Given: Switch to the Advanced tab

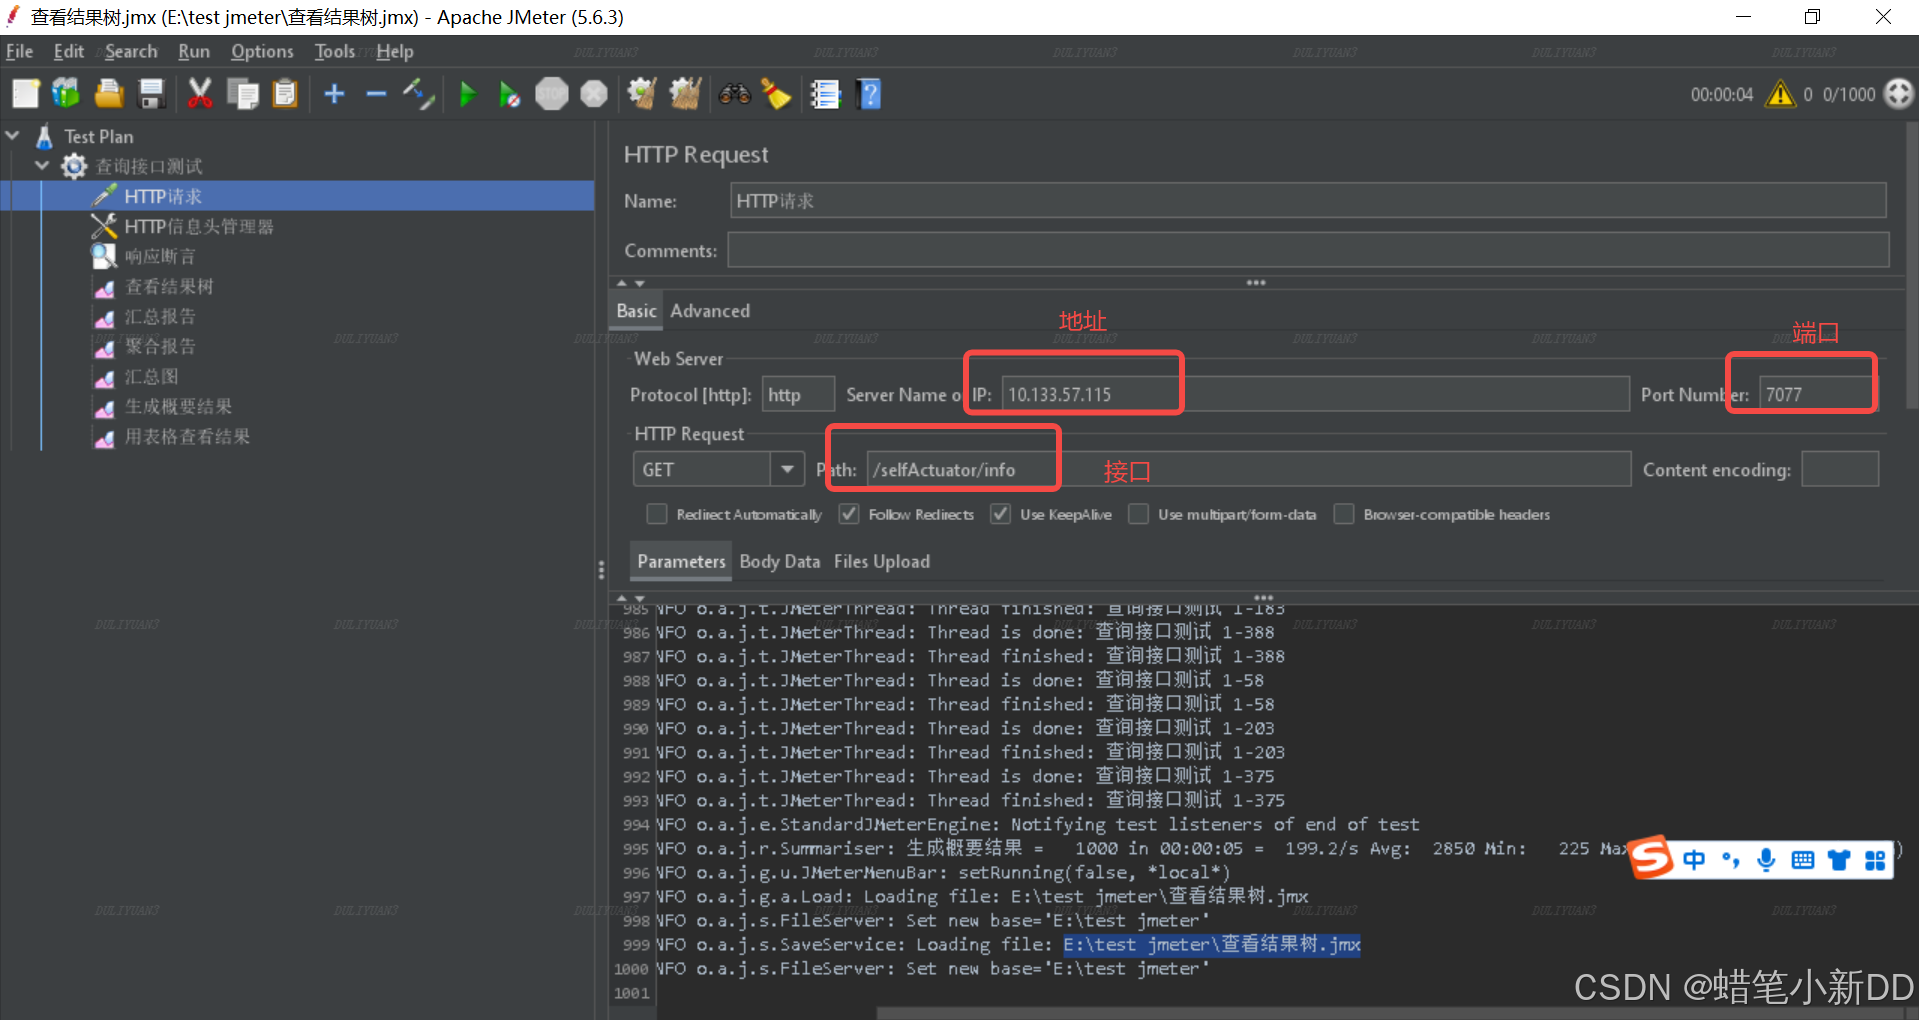Looking at the screenshot, I should tap(710, 311).
